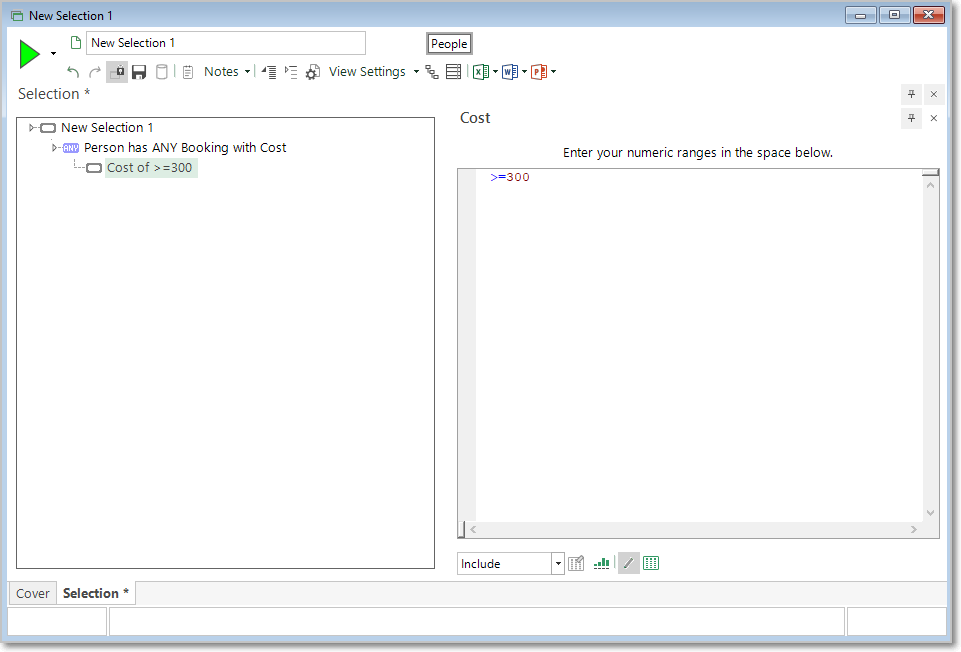
Task: Expand the New Selection 1 tree node
Action: tap(32, 127)
